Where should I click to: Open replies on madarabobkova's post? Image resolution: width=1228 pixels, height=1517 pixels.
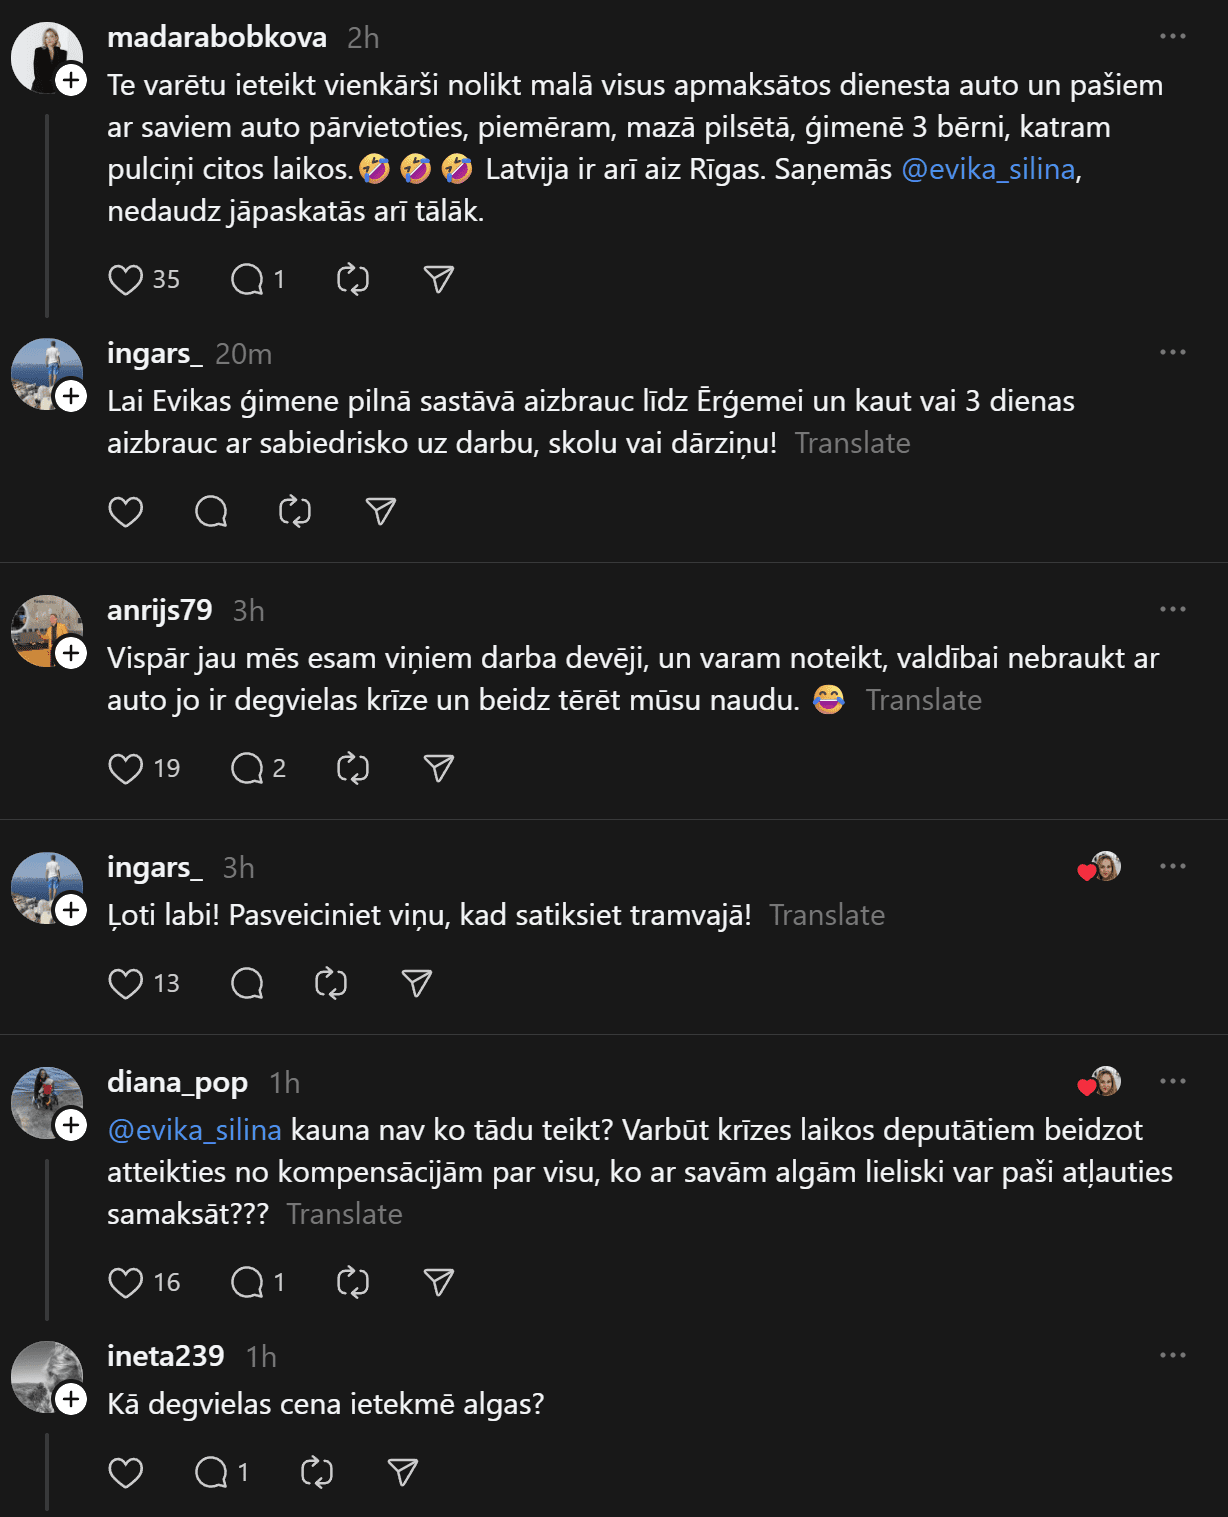click(x=247, y=280)
